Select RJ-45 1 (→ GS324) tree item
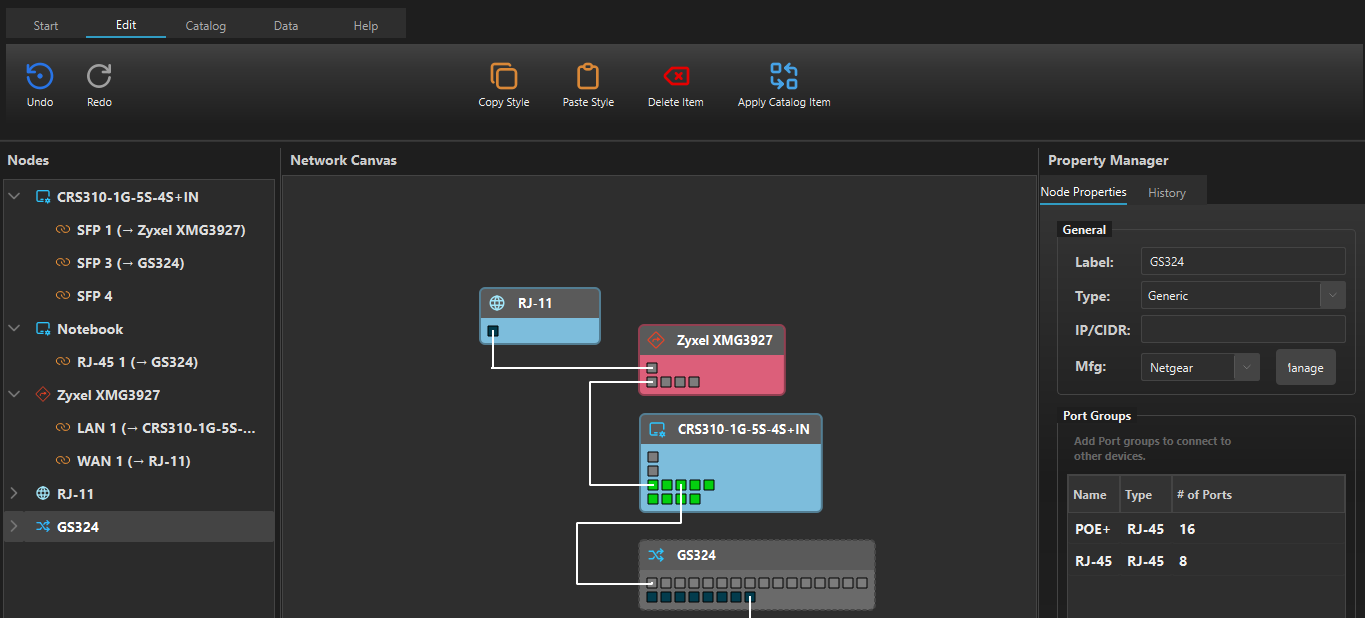The height and width of the screenshot is (618, 1365). pos(137,362)
